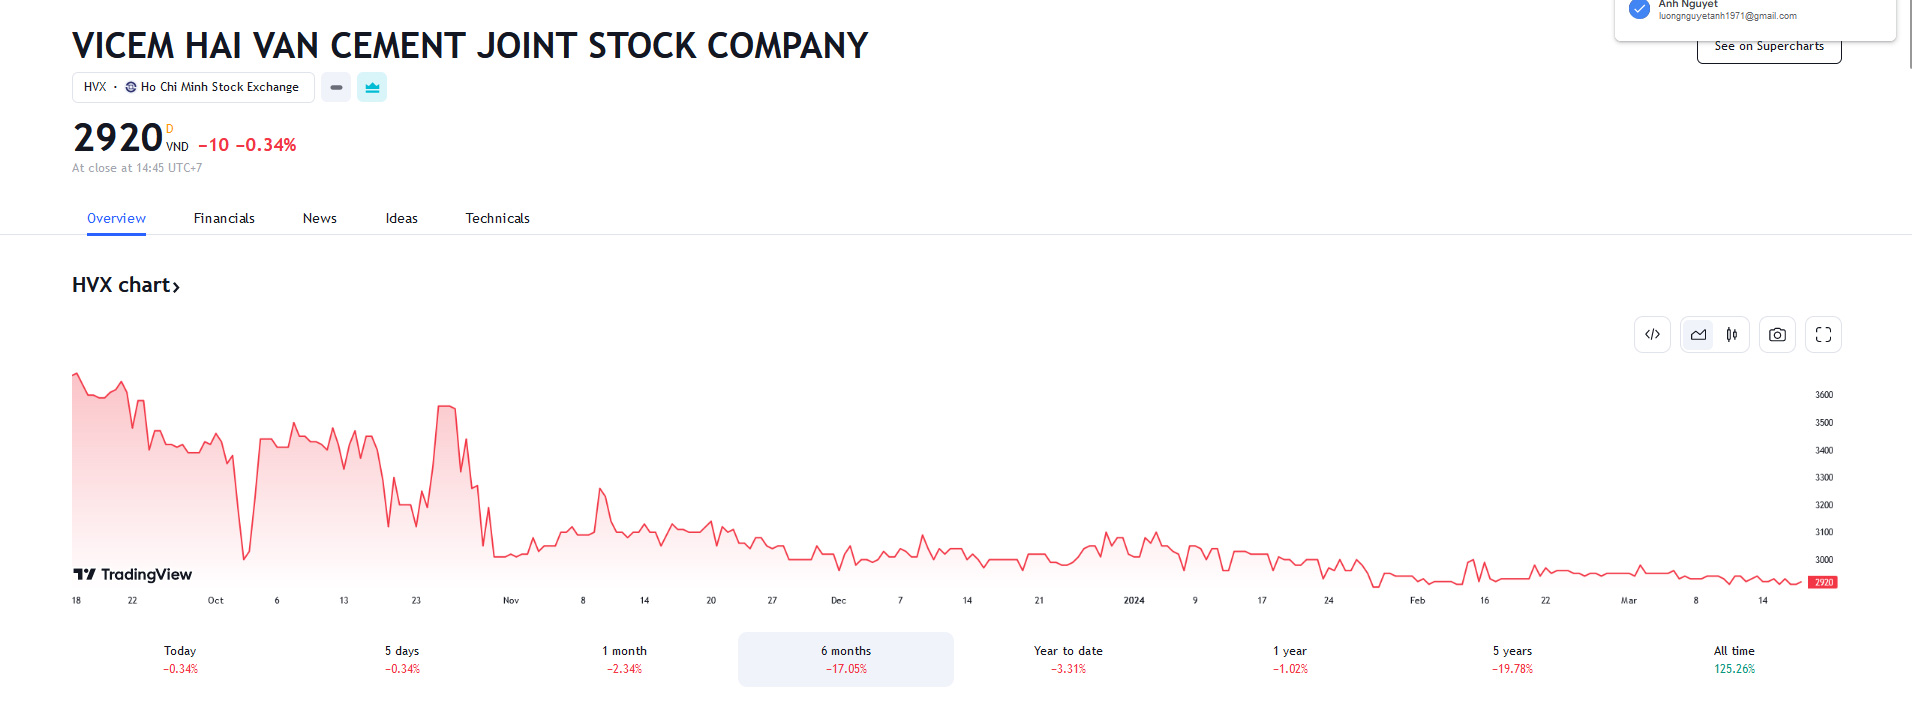Click See on Supercharts button
Screen dimensions: 1912x720
click(x=1768, y=47)
